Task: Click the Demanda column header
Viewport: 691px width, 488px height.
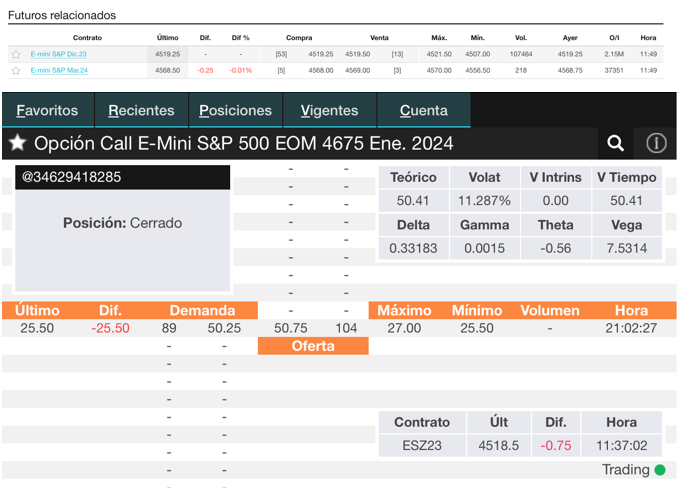Action: tap(202, 310)
